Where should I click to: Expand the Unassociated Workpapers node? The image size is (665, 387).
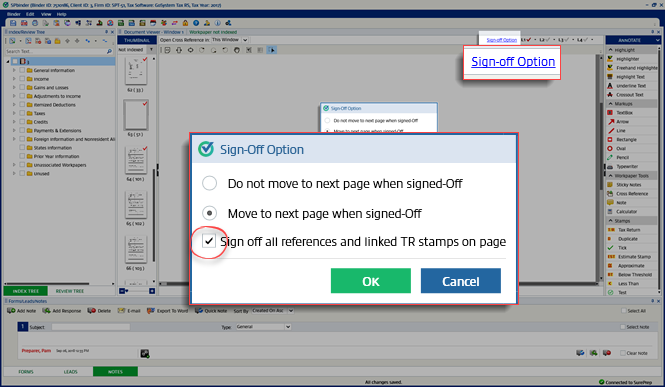coord(14,165)
